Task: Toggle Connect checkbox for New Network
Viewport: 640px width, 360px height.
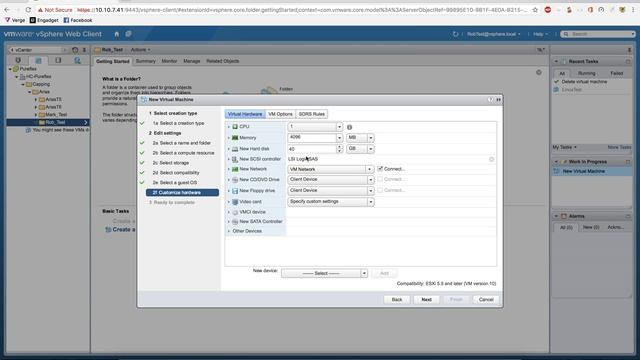Action: [380, 169]
